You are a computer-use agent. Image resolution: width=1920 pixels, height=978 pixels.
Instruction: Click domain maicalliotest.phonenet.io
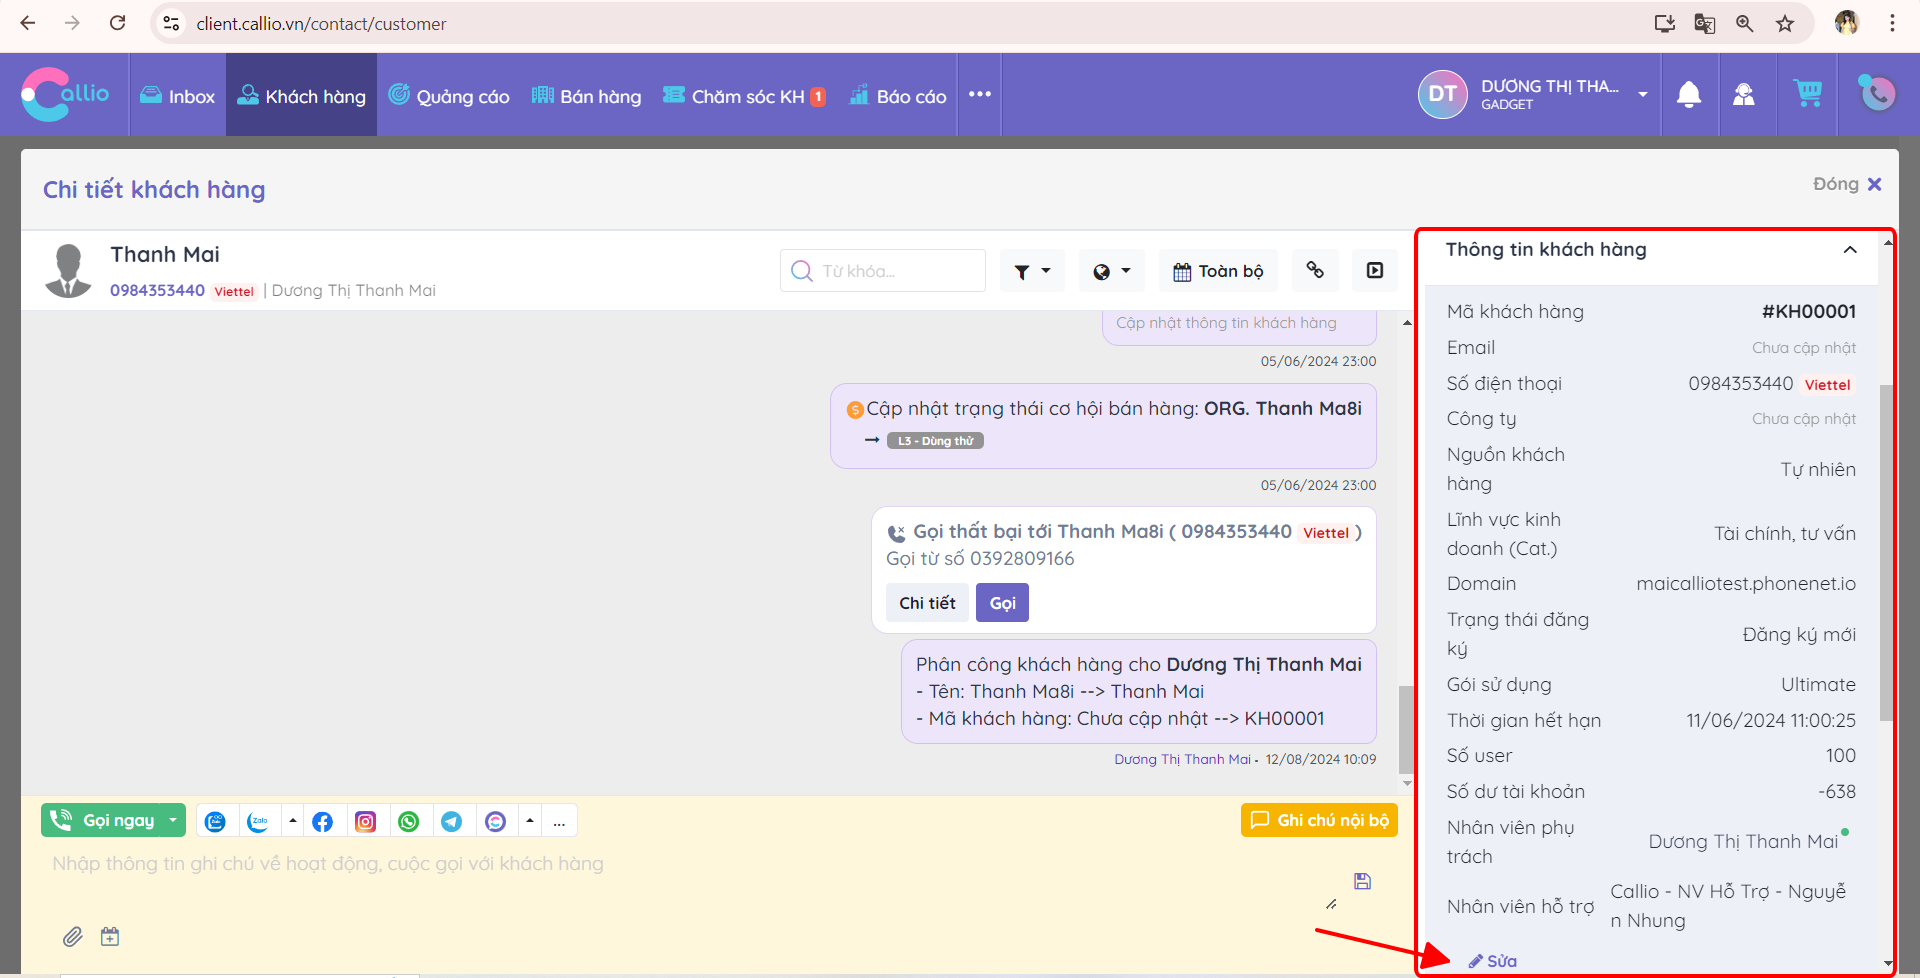(x=1746, y=584)
